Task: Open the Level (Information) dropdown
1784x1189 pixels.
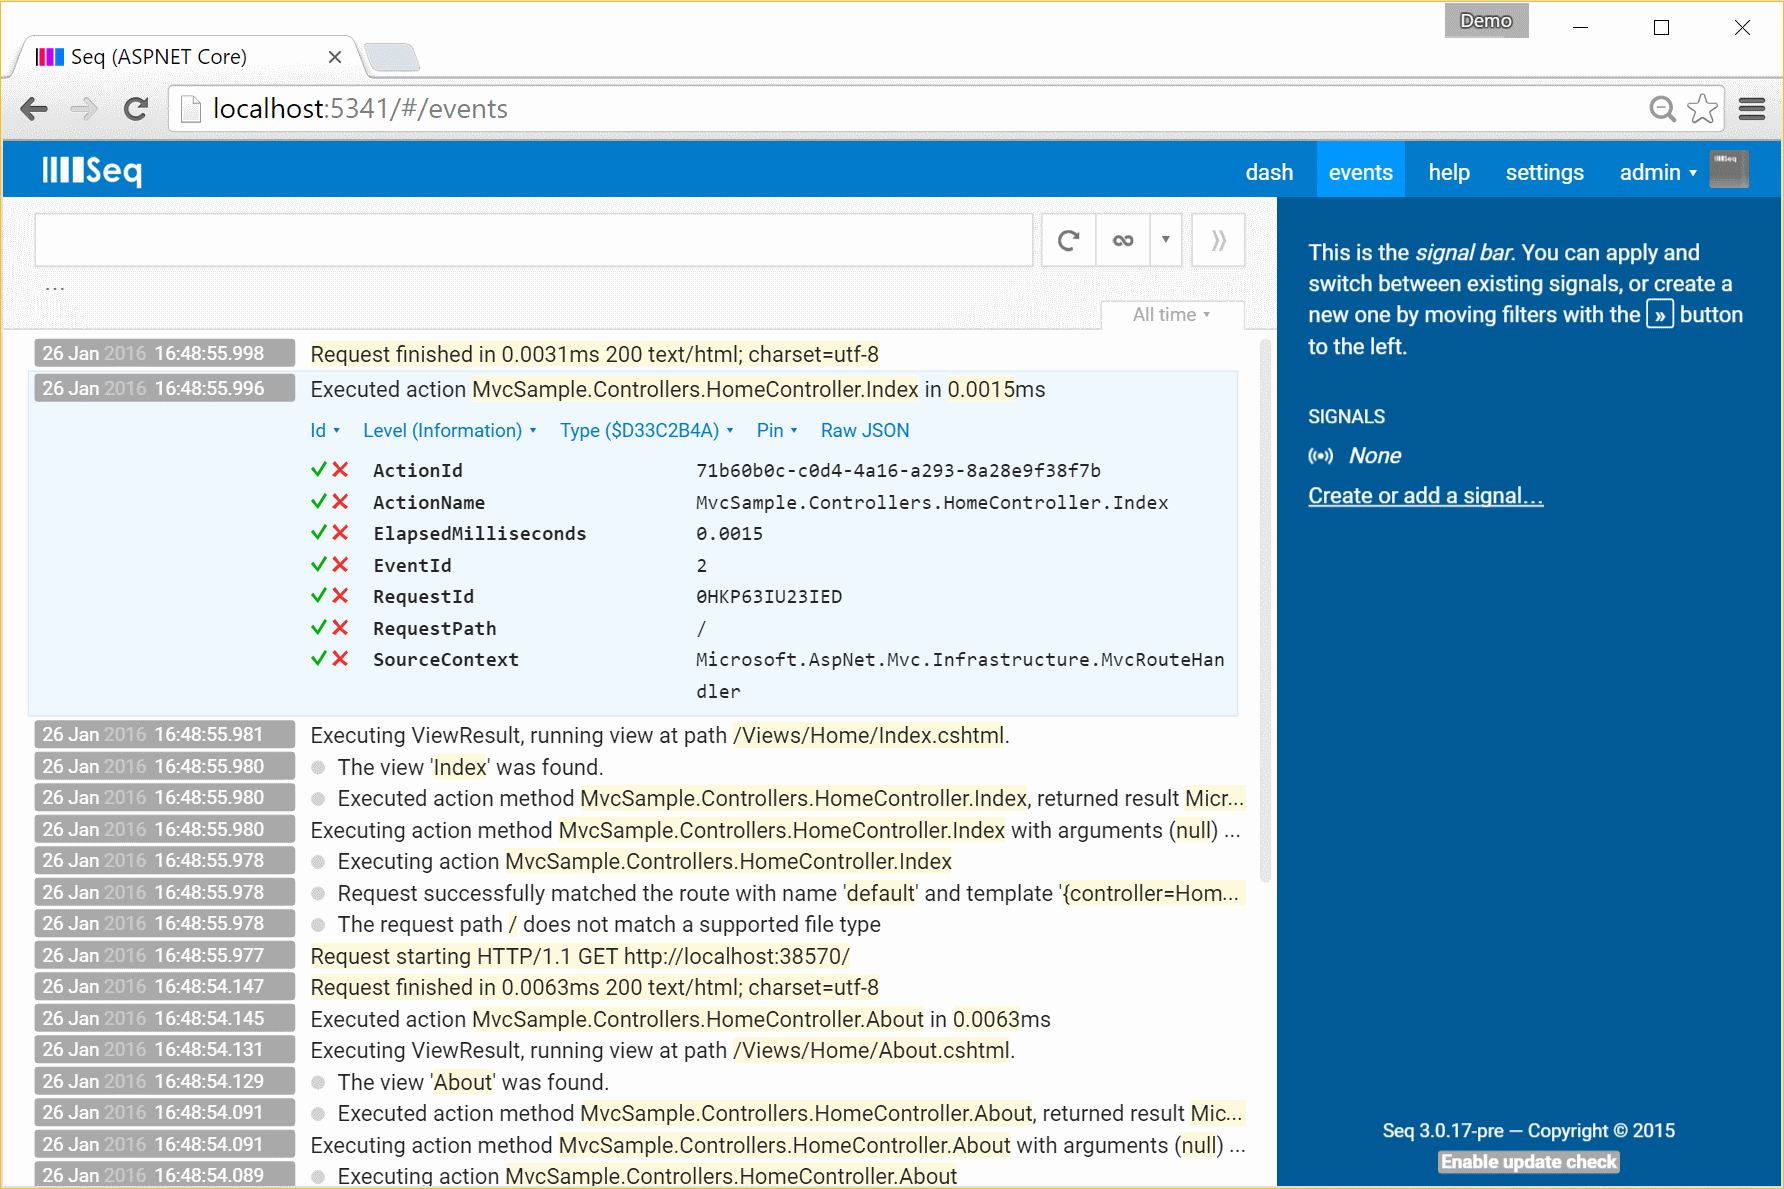Action: tap(450, 430)
